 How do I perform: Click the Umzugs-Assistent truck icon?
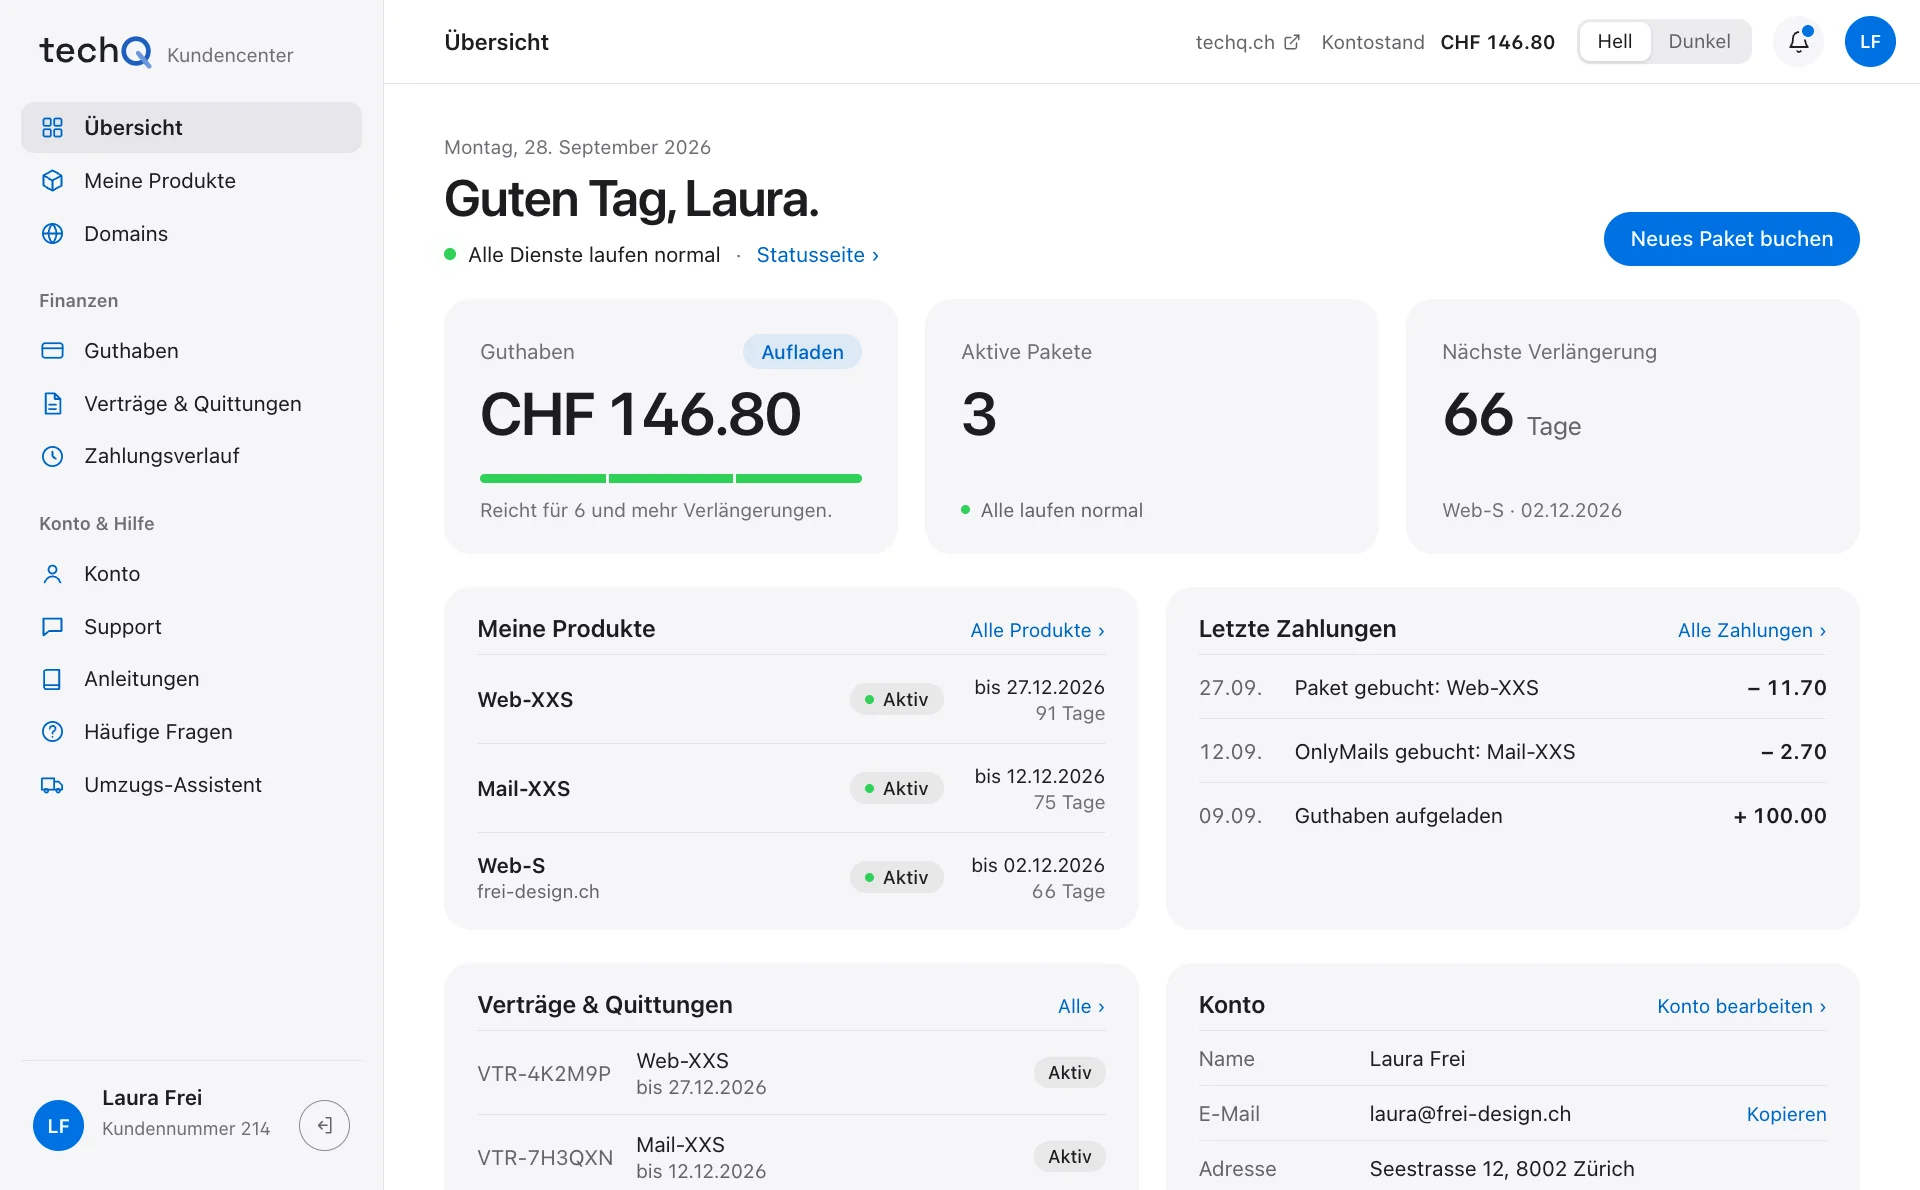[x=52, y=785]
